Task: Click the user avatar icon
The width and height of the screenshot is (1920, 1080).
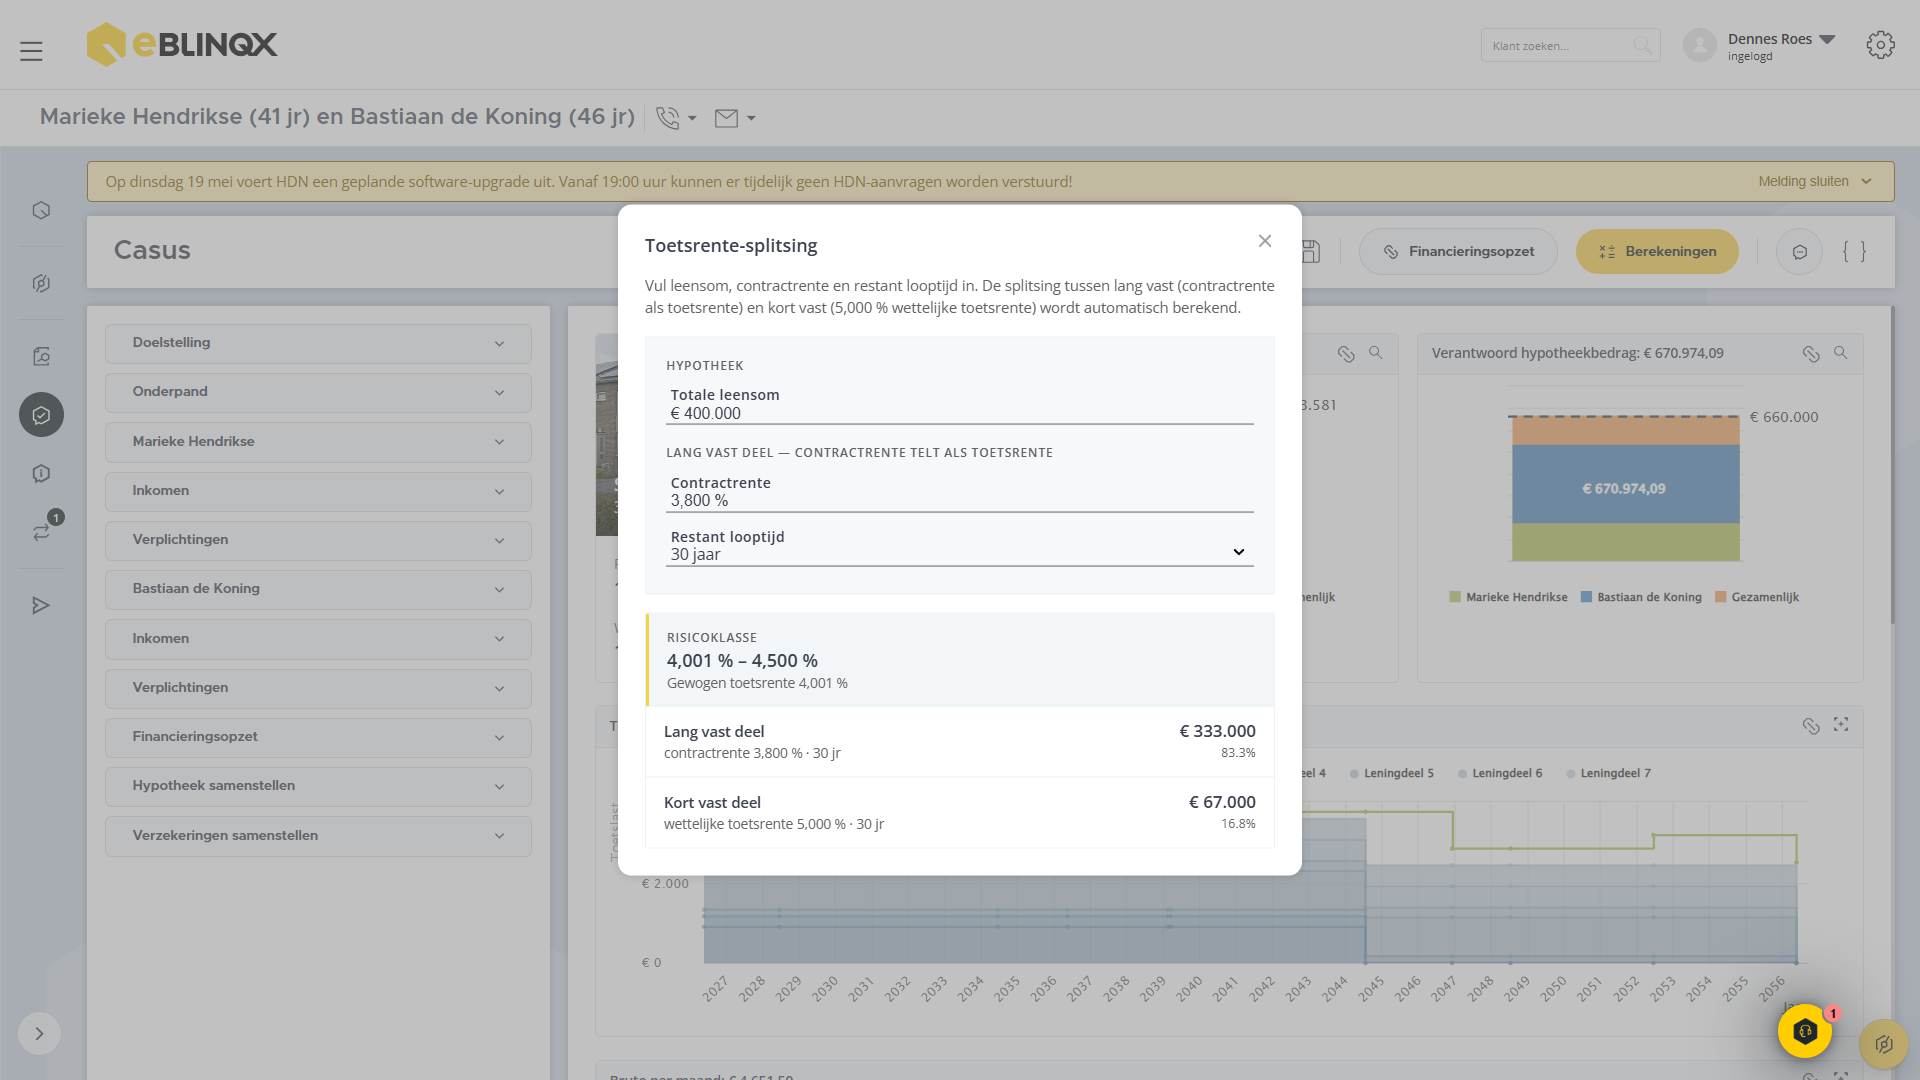Action: pyautogui.click(x=1699, y=45)
